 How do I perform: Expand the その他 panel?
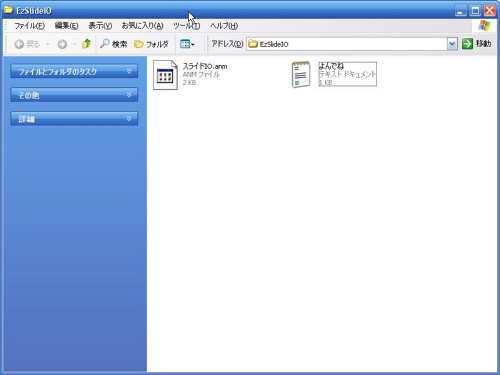click(74, 95)
